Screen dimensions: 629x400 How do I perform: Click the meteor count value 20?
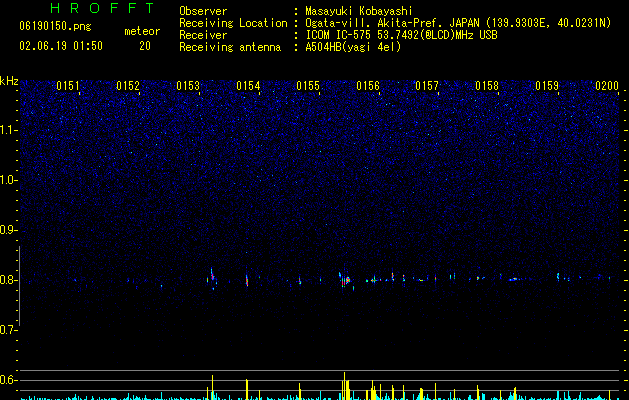coord(145,46)
